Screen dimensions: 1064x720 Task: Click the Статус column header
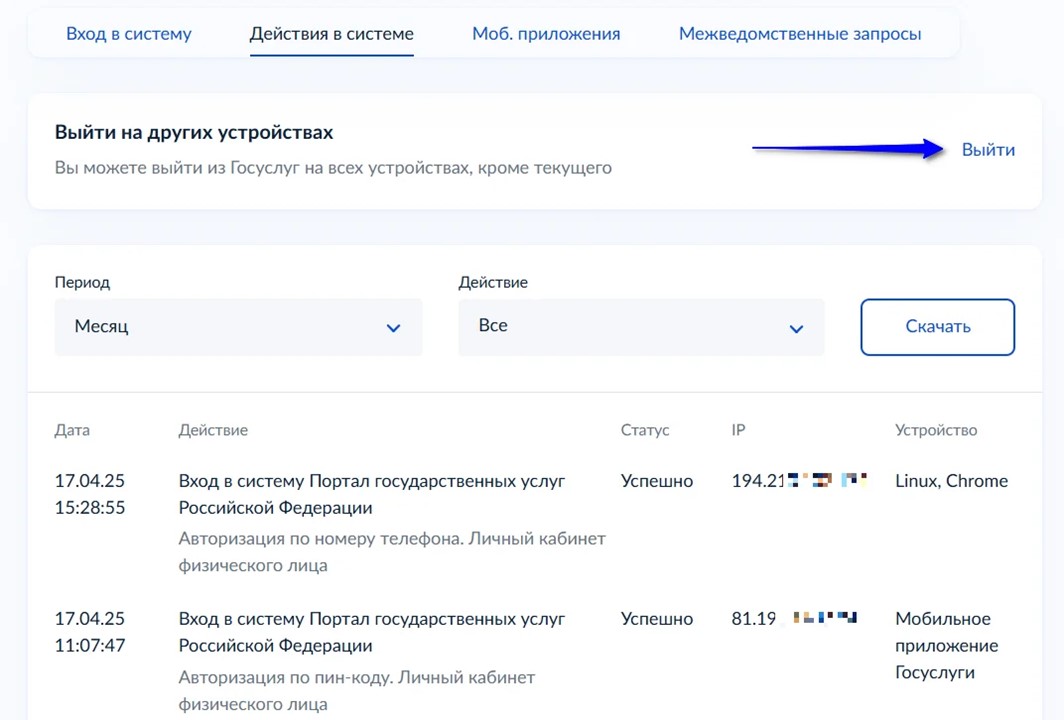tap(645, 430)
